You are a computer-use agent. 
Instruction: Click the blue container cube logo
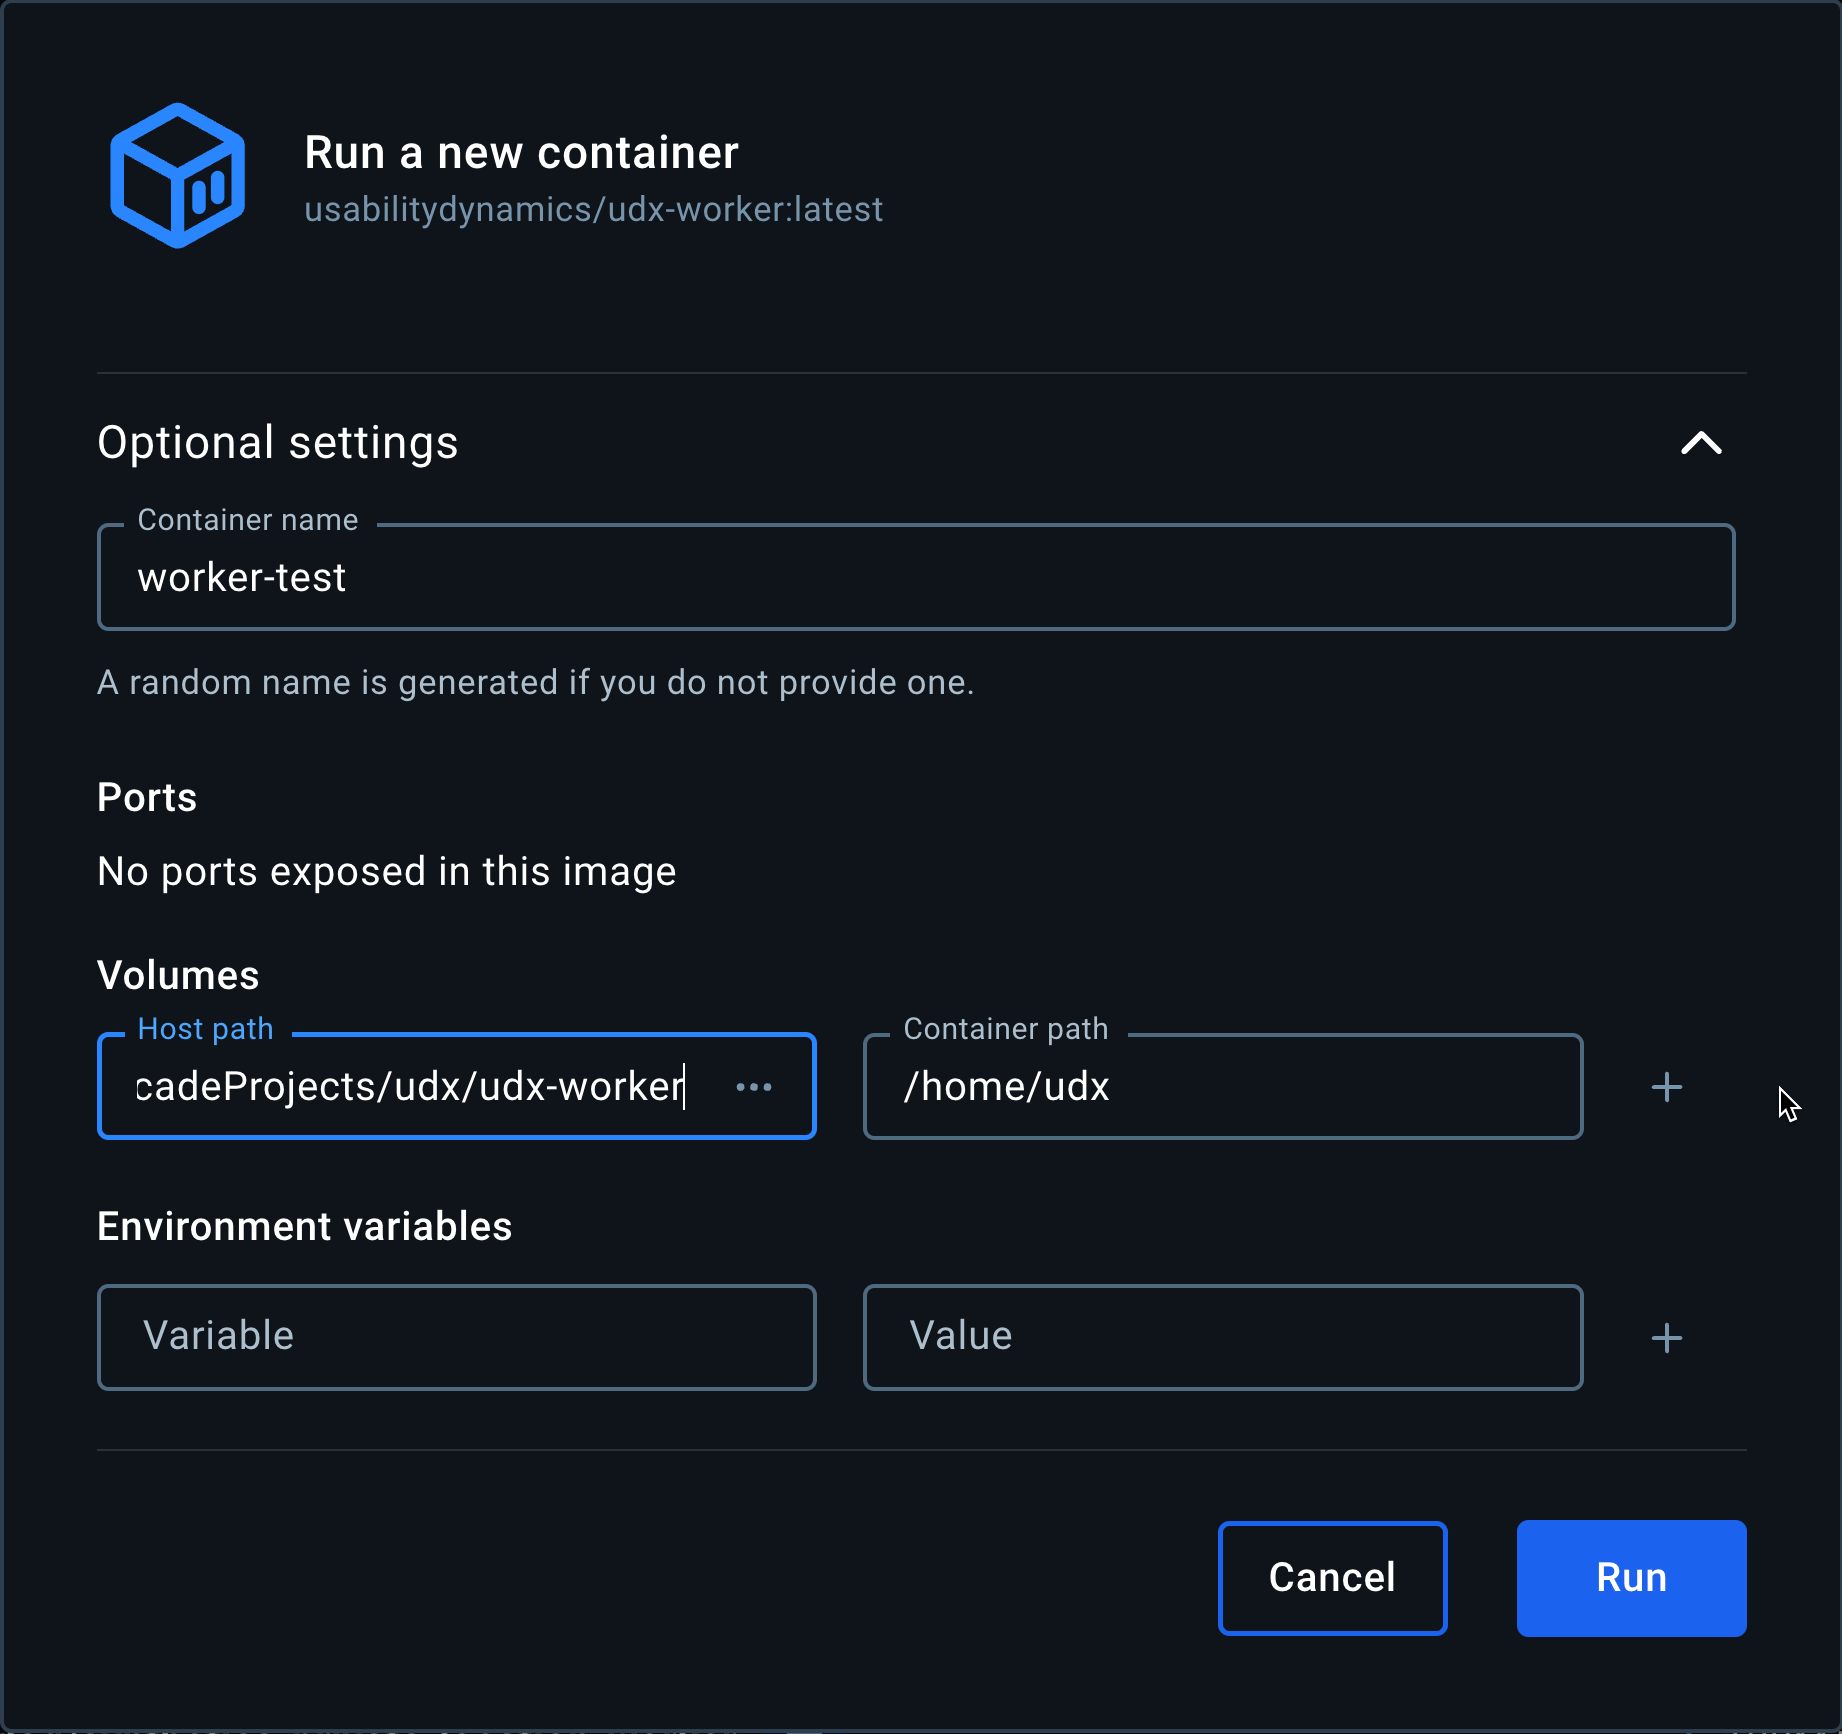178,176
